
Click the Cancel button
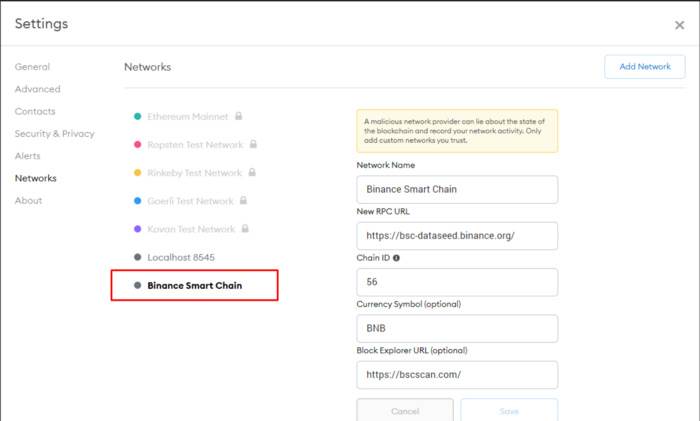click(x=405, y=411)
